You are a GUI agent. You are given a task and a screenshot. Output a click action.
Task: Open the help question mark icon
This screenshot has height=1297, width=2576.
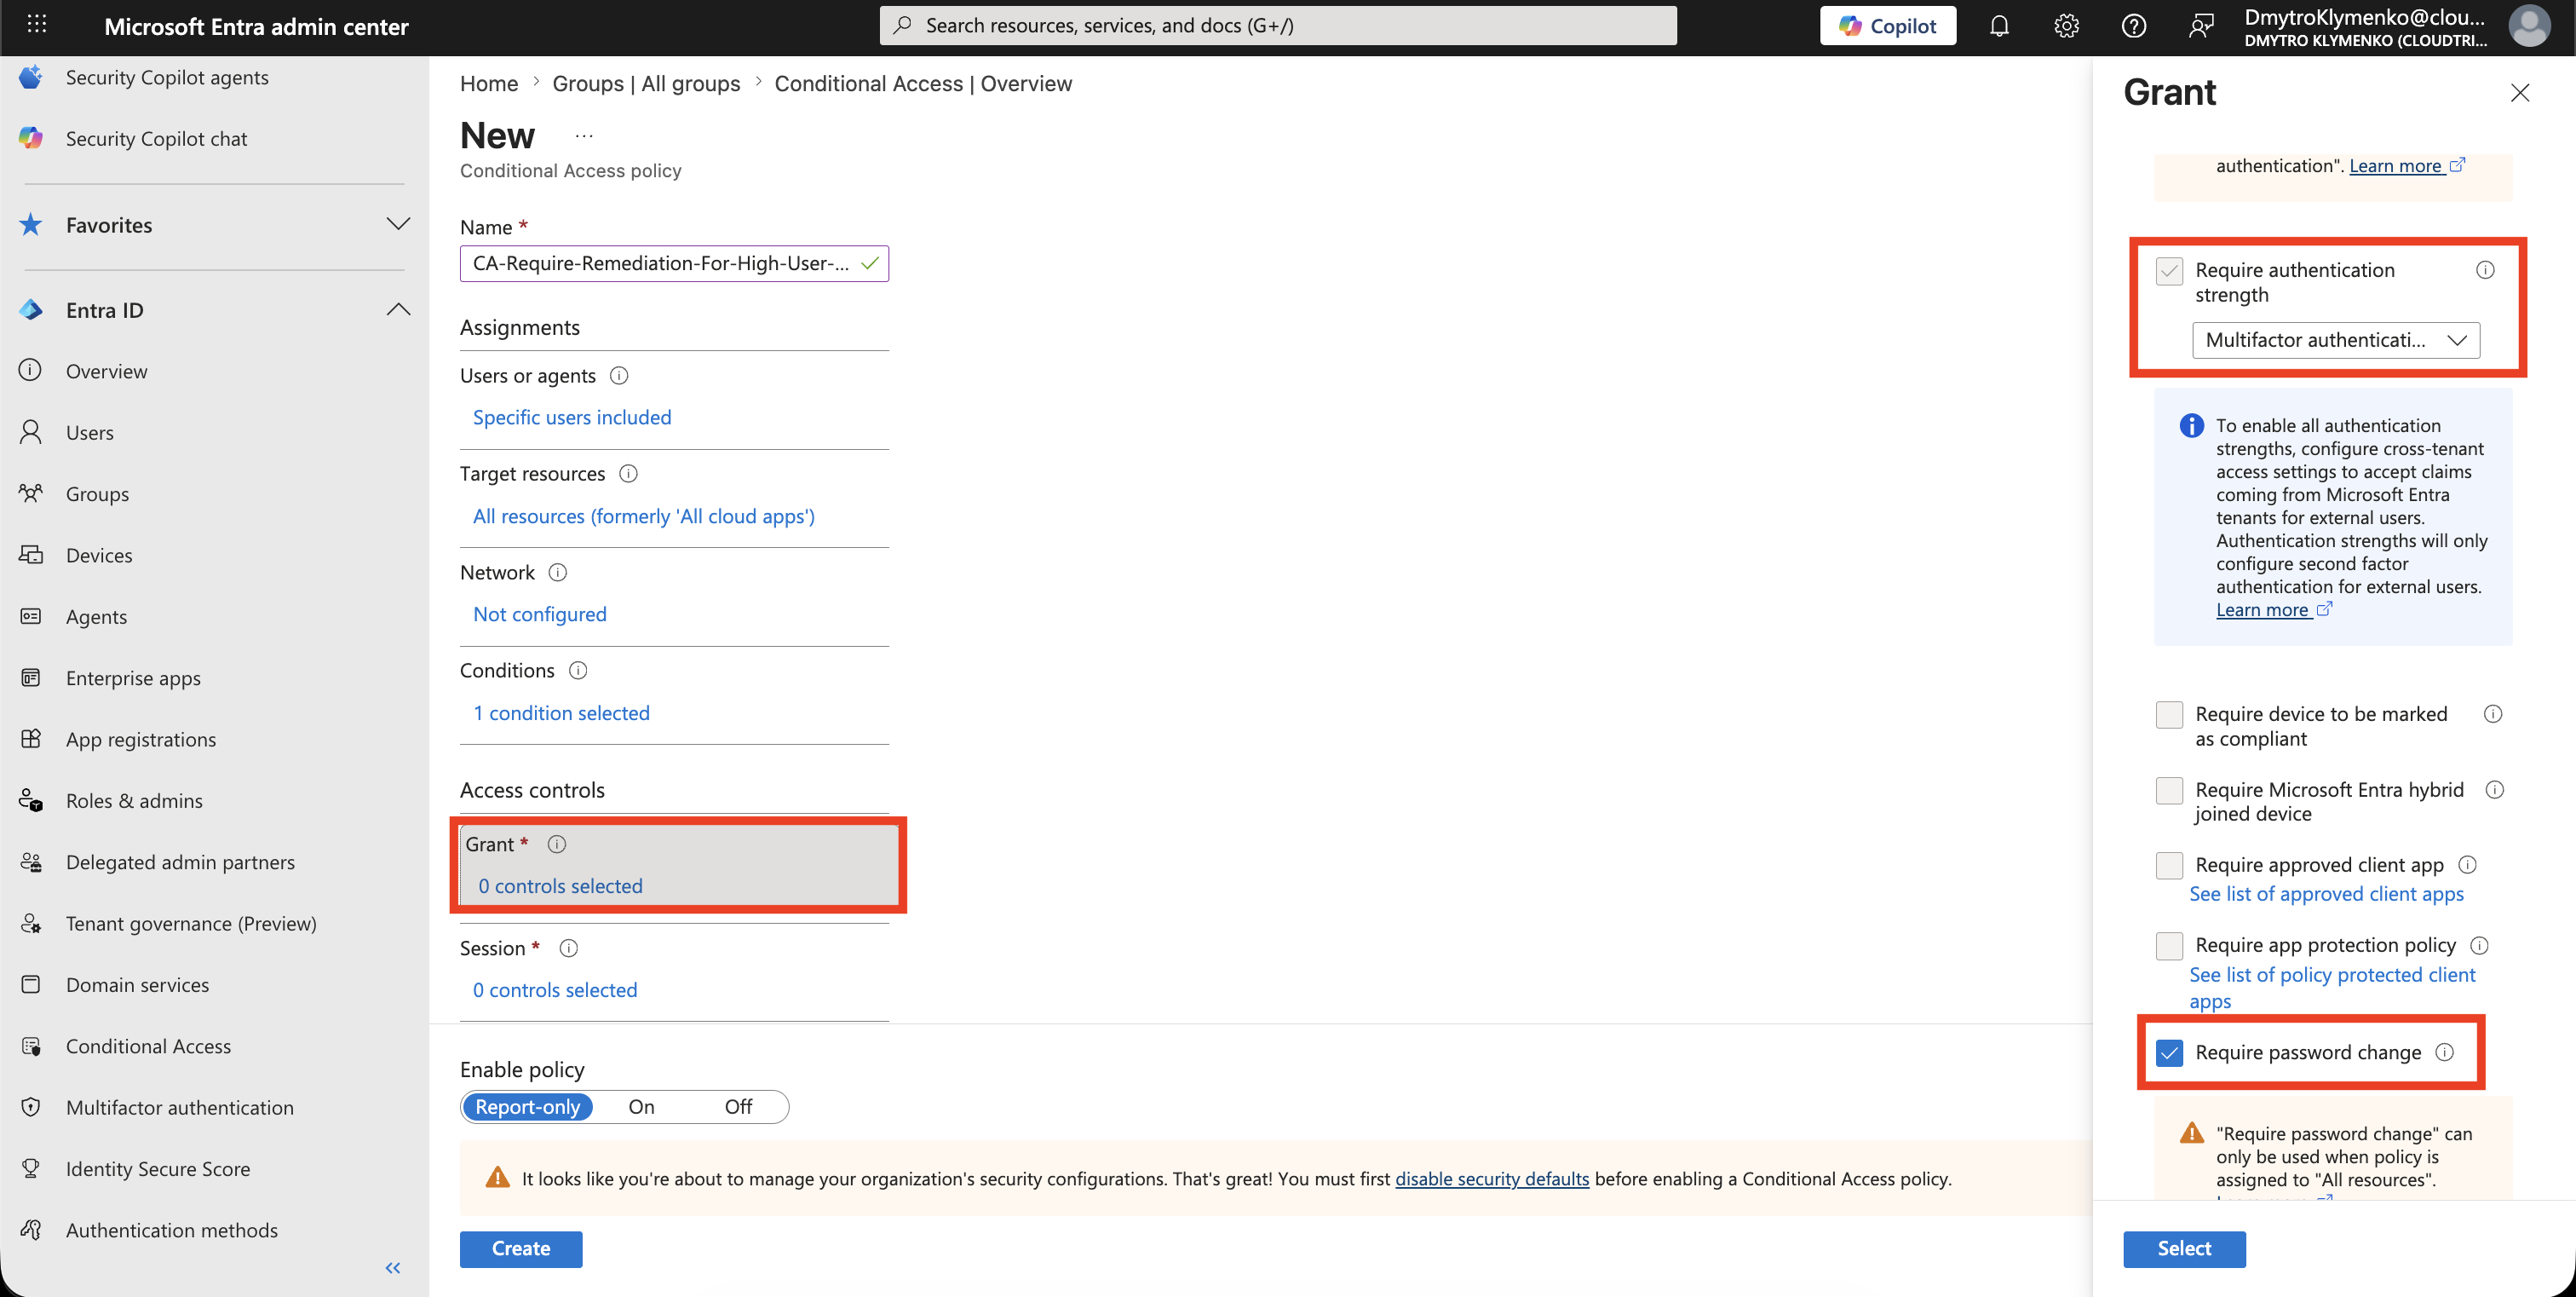(x=2133, y=26)
